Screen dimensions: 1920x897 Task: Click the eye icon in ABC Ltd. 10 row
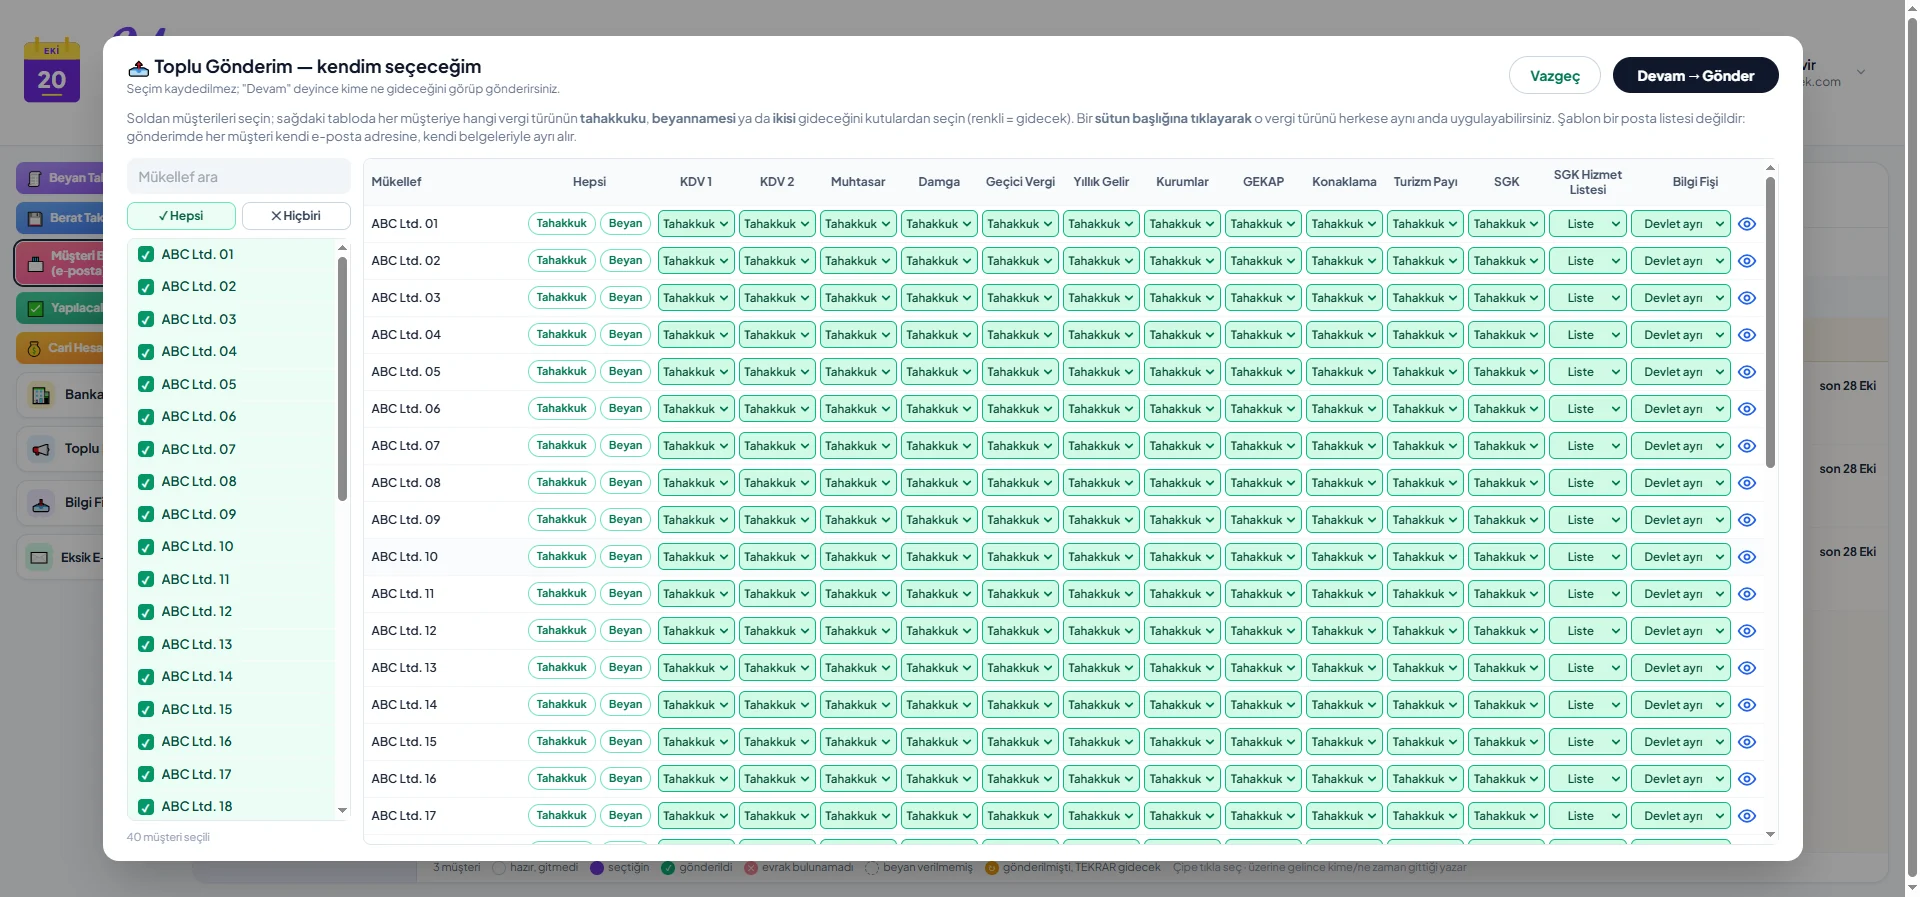tap(1747, 557)
